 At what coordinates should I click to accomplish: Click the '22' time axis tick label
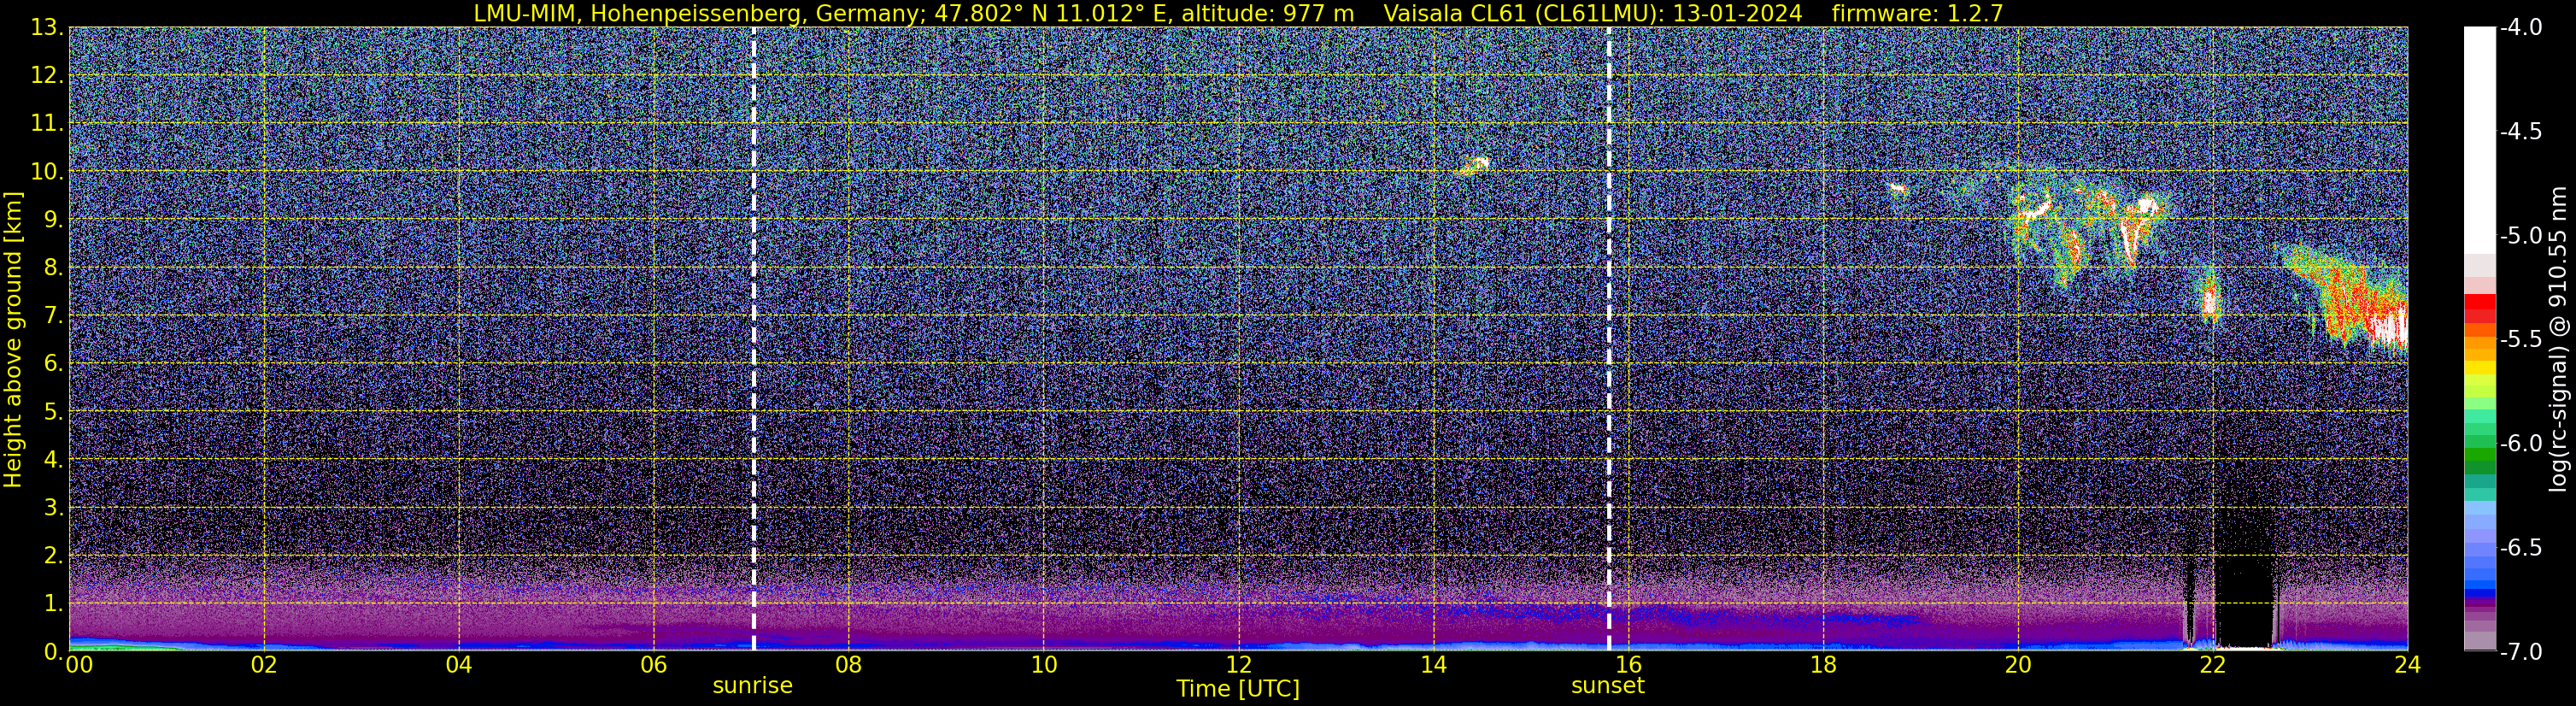pyautogui.click(x=2213, y=665)
